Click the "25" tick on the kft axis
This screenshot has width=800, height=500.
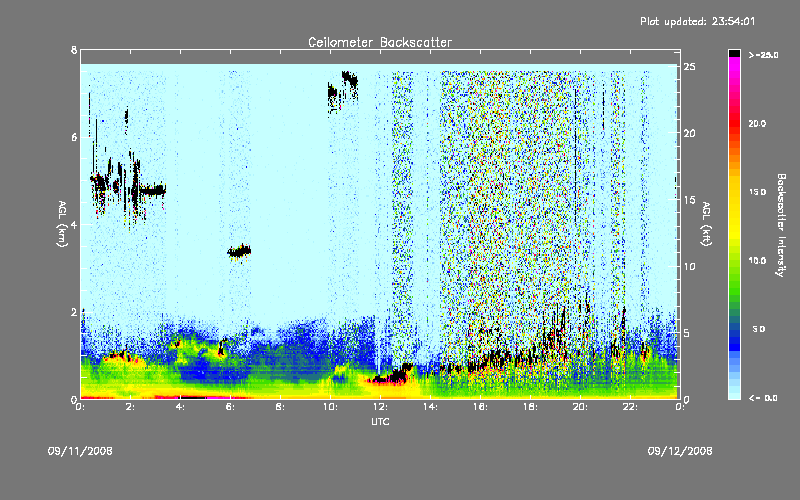pos(689,67)
